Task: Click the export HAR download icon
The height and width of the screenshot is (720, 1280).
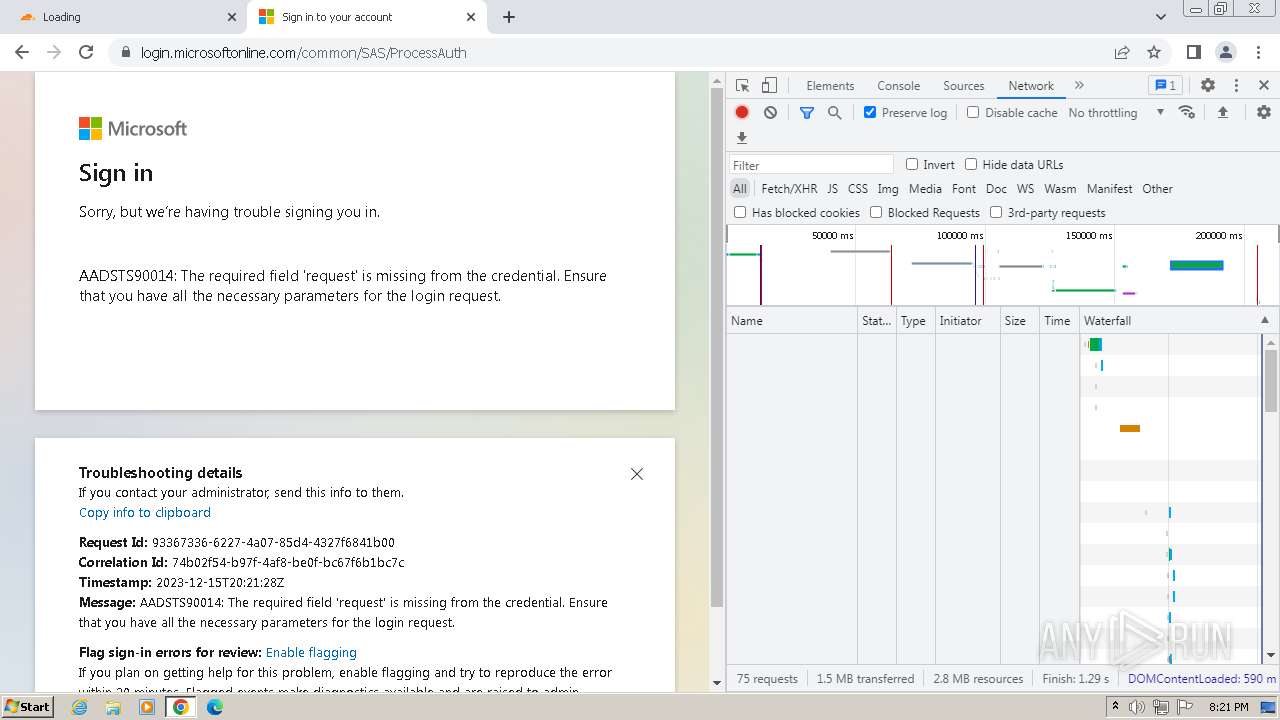Action: (742, 138)
